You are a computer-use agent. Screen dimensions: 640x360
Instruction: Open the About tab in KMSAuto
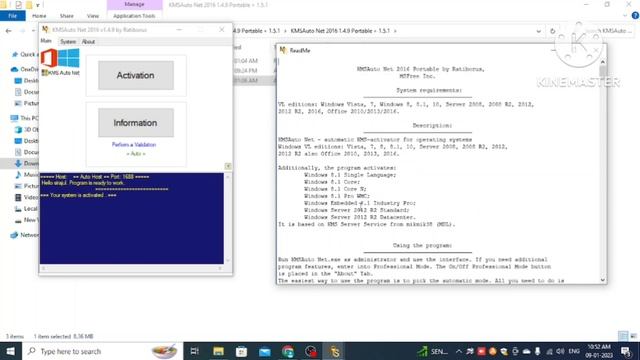pyautogui.click(x=88, y=42)
